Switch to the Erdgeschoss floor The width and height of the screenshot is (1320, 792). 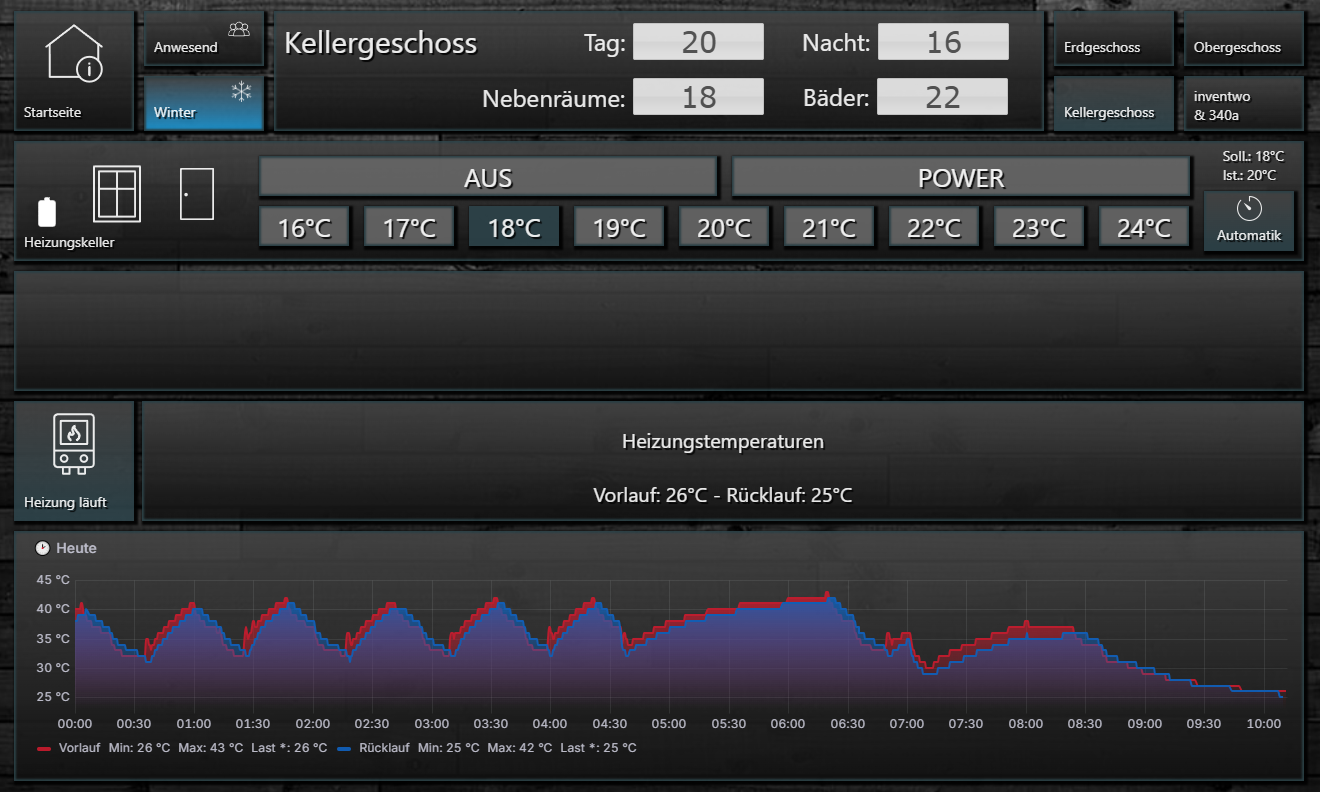pyautogui.click(x=1114, y=39)
